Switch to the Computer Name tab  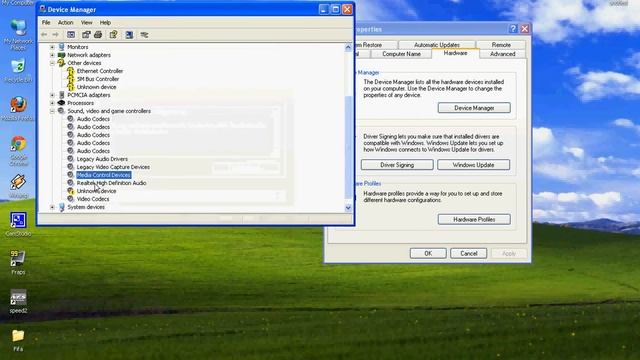(401, 54)
